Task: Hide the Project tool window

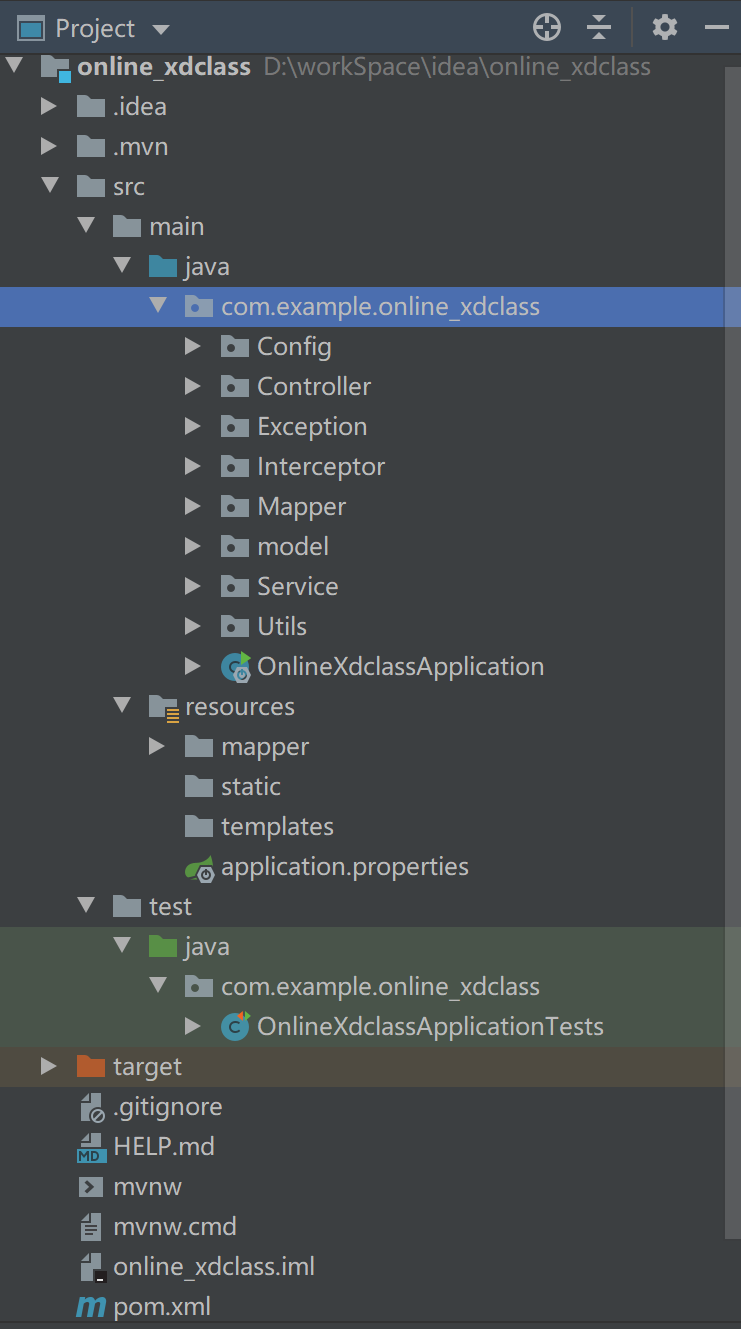Action: 717,28
